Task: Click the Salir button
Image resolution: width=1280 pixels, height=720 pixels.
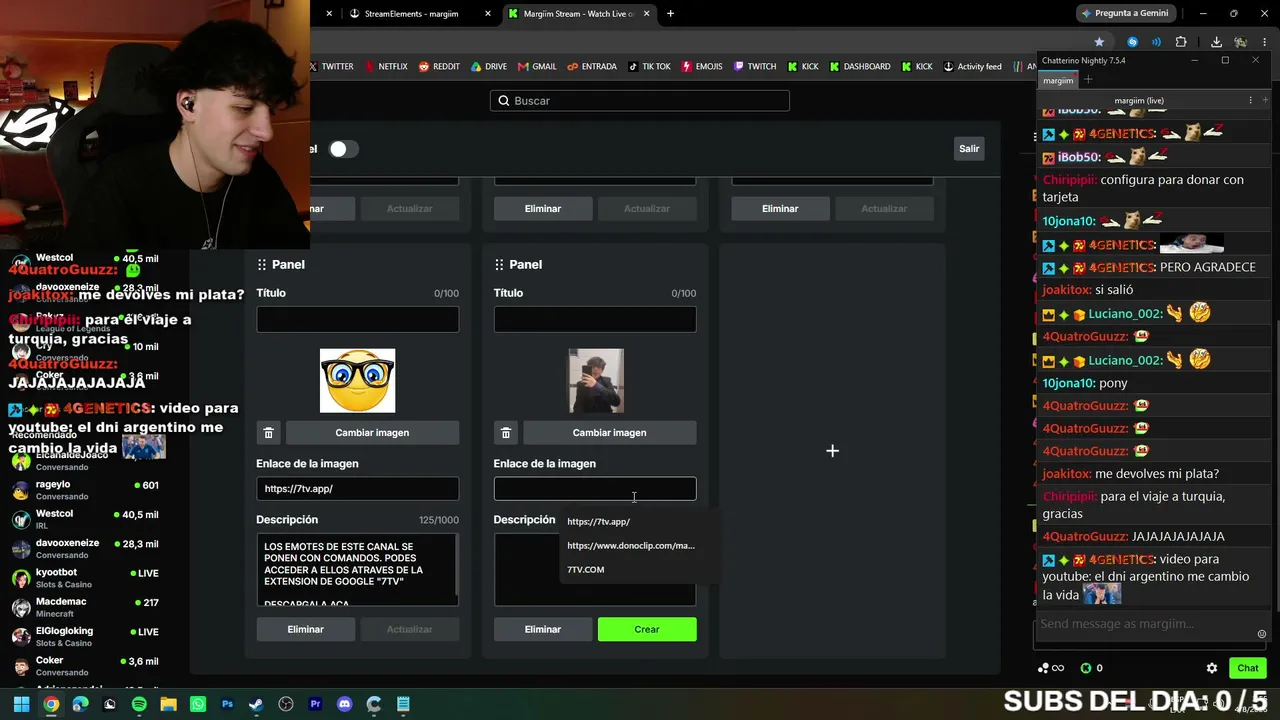Action: [969, 149]
